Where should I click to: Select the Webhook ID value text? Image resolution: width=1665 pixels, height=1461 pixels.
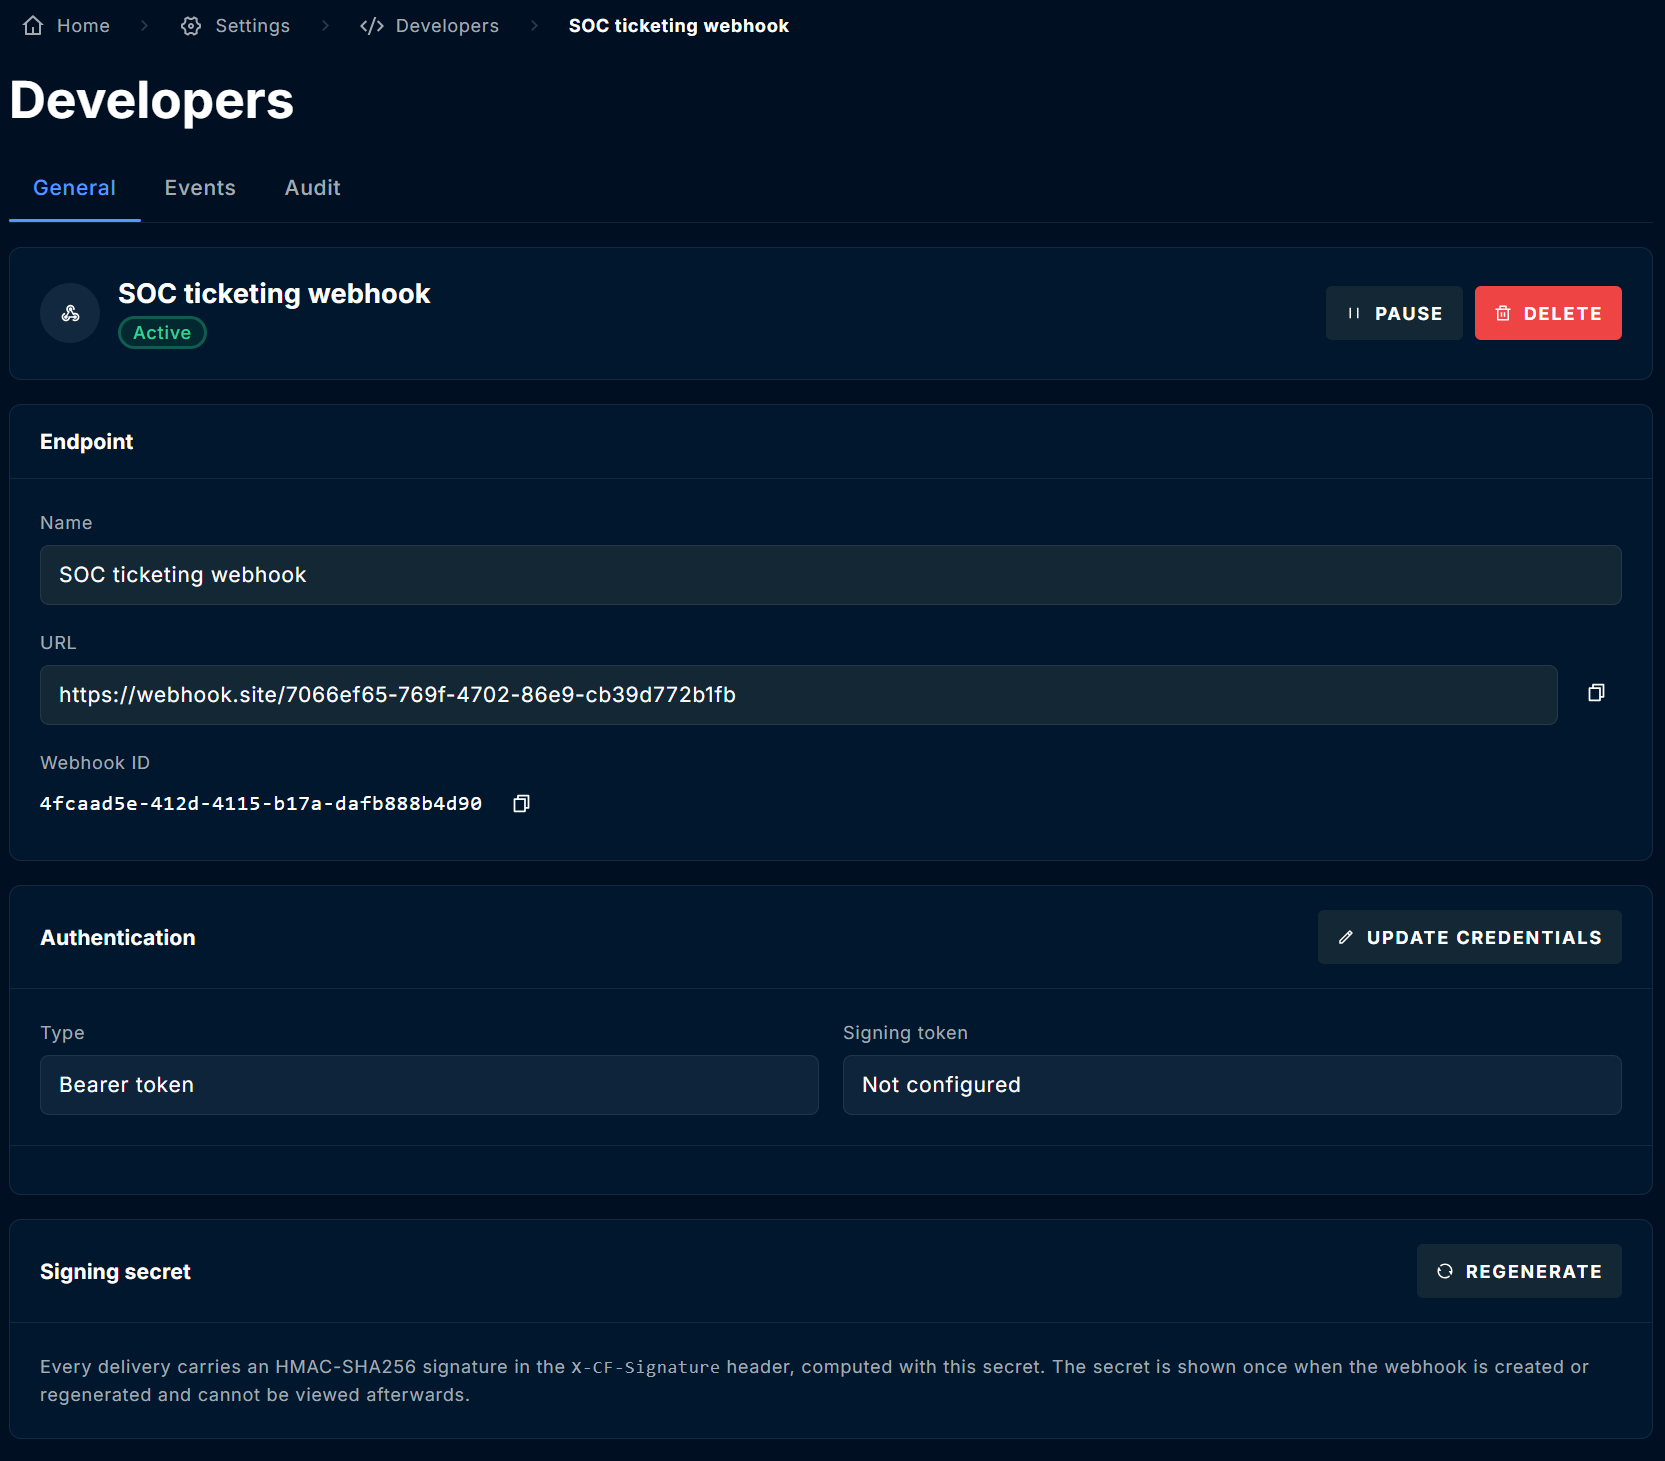(x=261, y=804)
